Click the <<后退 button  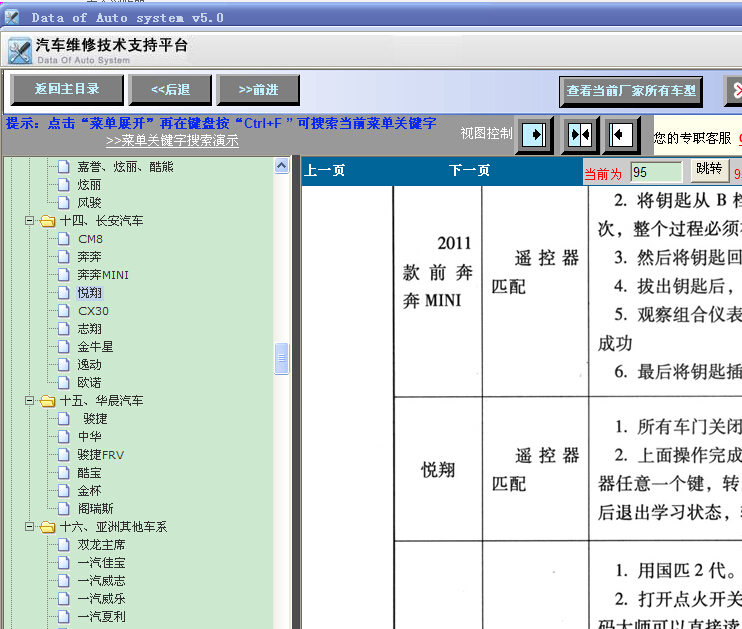pyautogui.click(x=170, y=89)
